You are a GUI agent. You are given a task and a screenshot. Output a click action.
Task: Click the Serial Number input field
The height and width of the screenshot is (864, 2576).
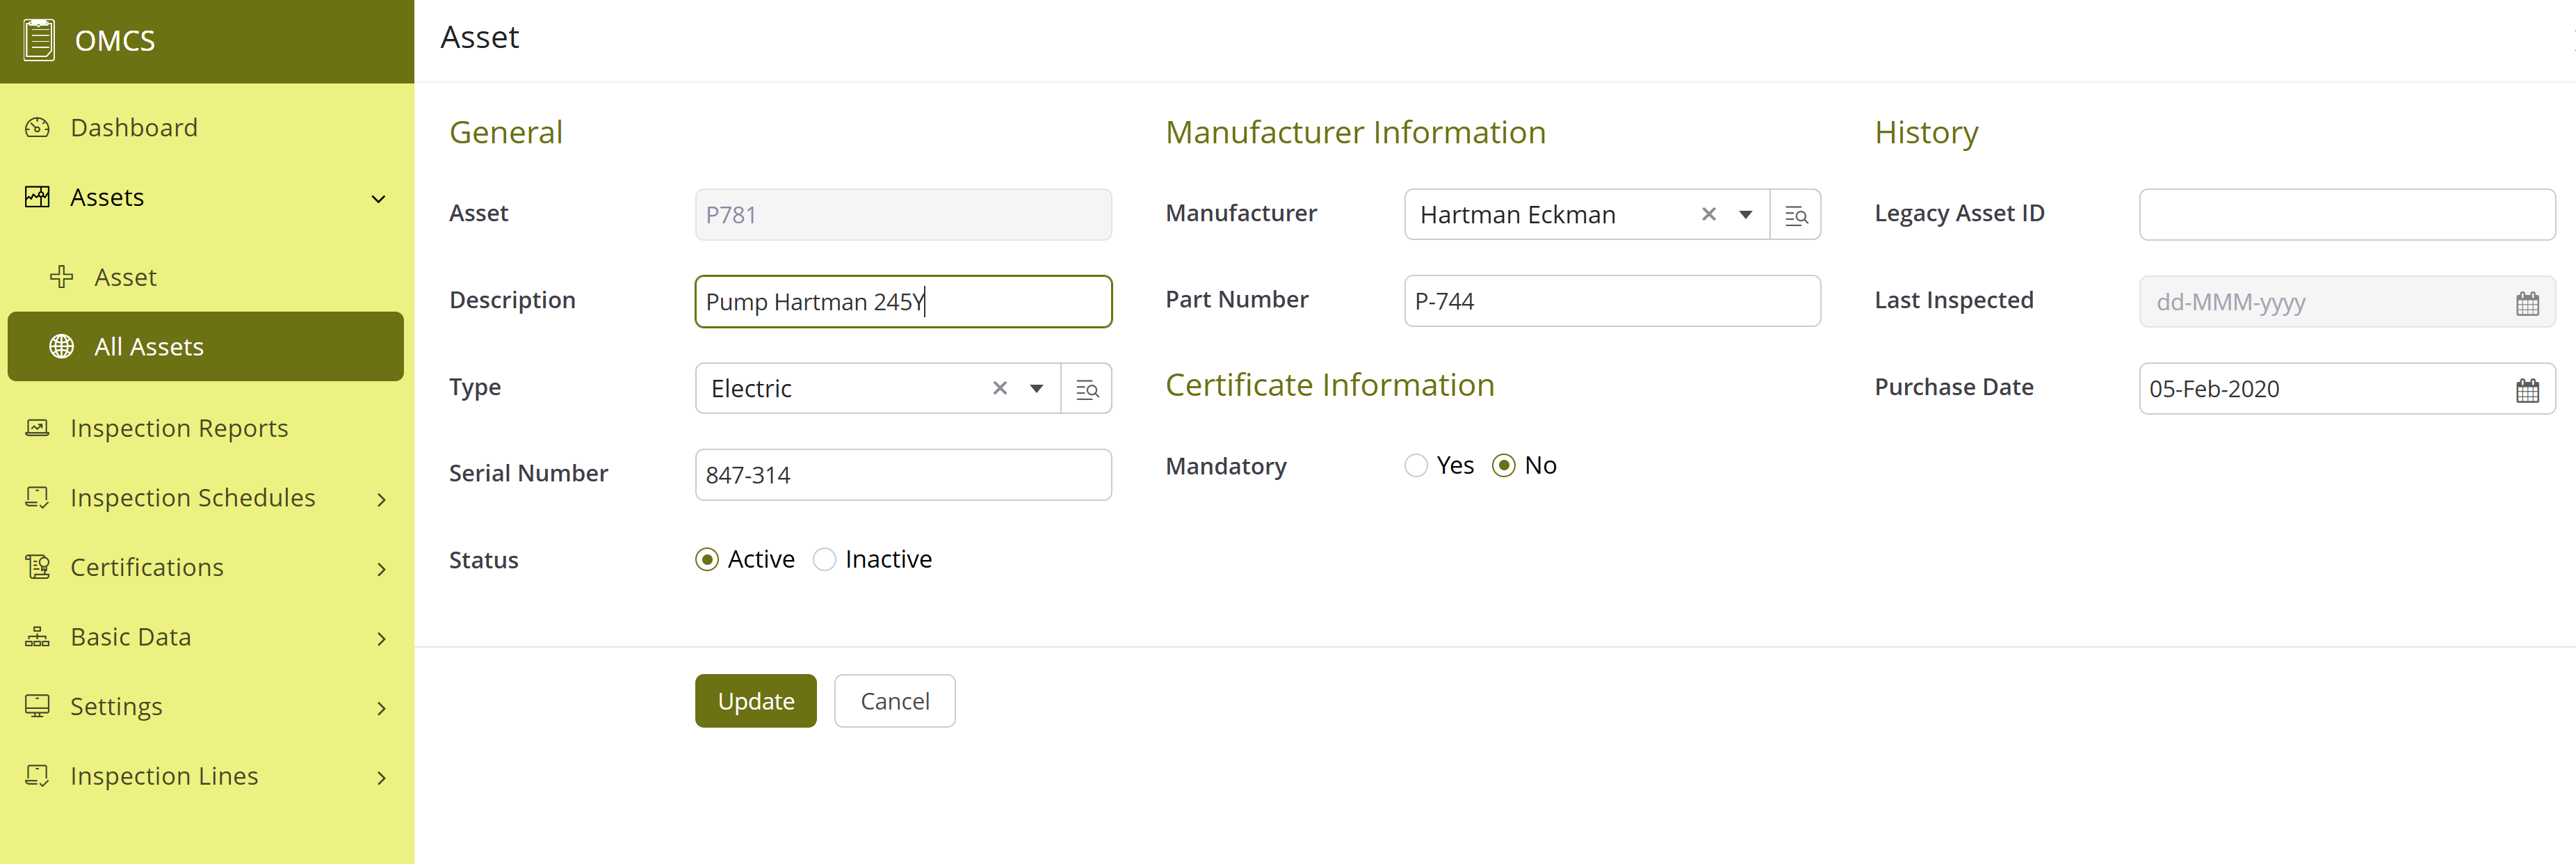902,475
